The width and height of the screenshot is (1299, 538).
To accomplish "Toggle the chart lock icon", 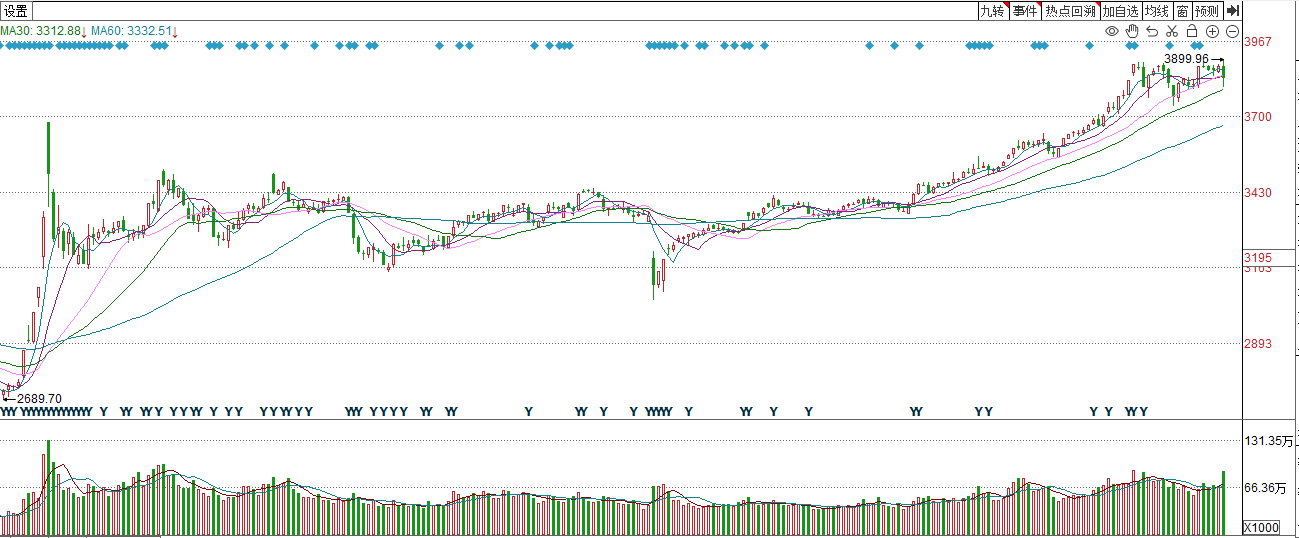I will tap(1192, 32).
